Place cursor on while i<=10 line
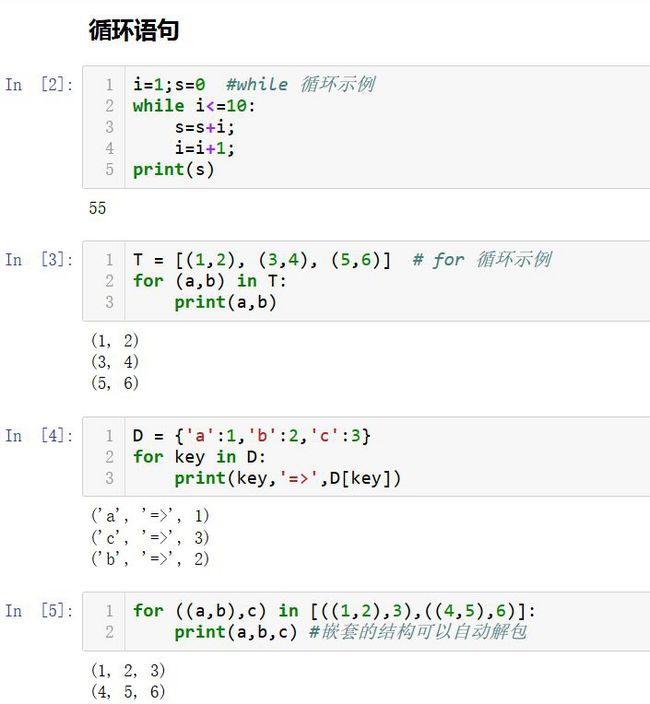The width and height of the screenshot is (650, 704). point(194,106)
